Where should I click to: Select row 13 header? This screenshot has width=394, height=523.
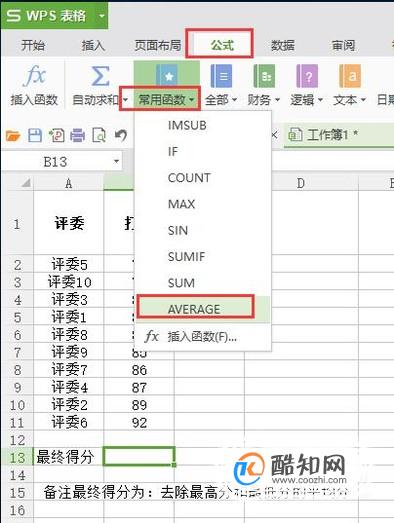tap(17, 457)
